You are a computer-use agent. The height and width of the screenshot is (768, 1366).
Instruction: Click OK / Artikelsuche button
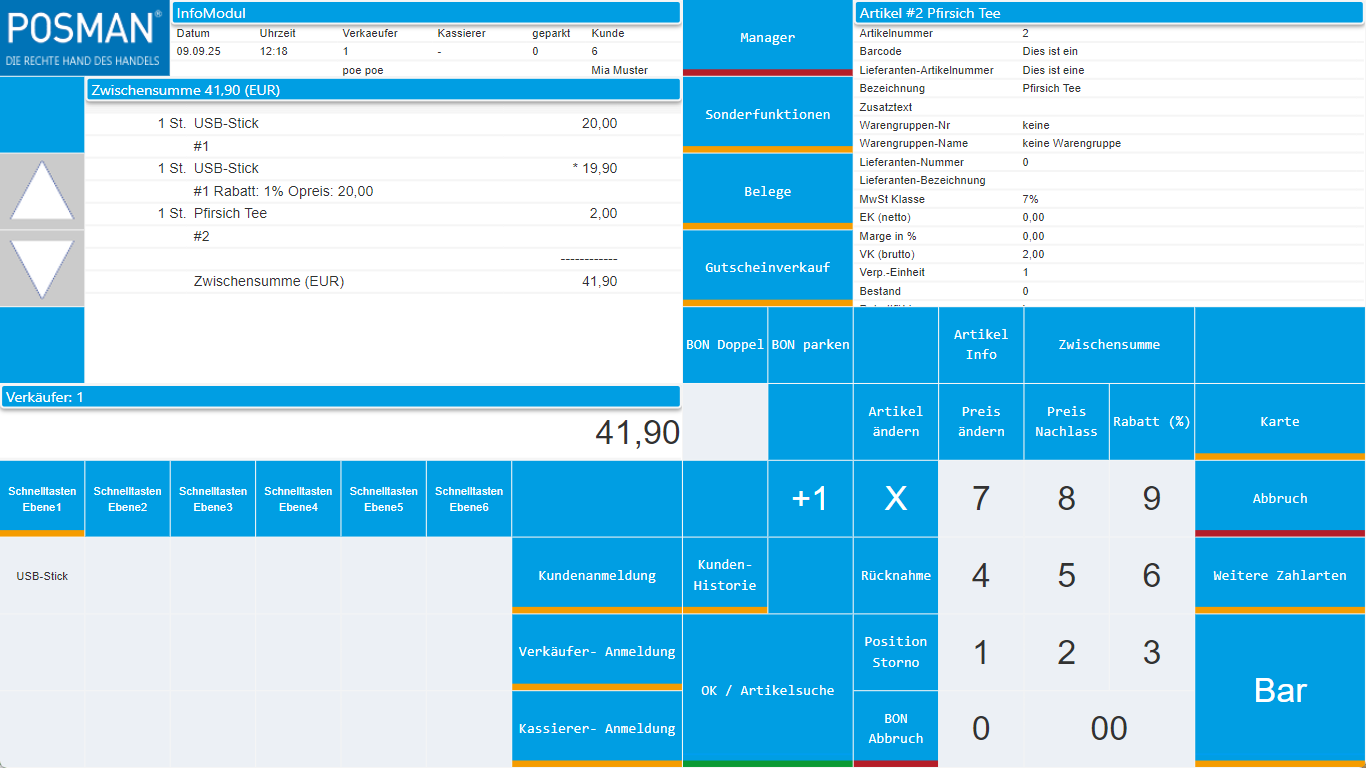click(x=767, y=690)
